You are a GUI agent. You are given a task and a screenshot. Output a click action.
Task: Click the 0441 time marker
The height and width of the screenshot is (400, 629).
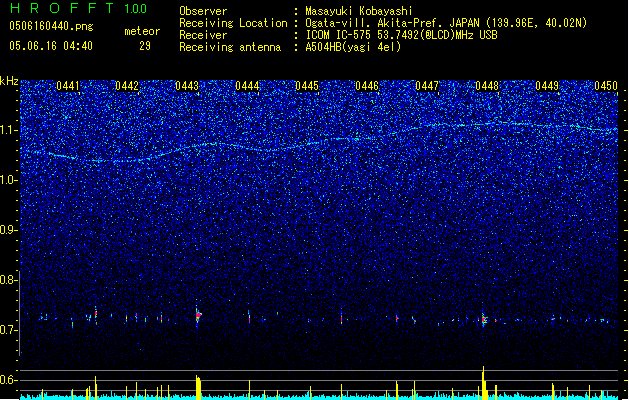coord(68,86)
